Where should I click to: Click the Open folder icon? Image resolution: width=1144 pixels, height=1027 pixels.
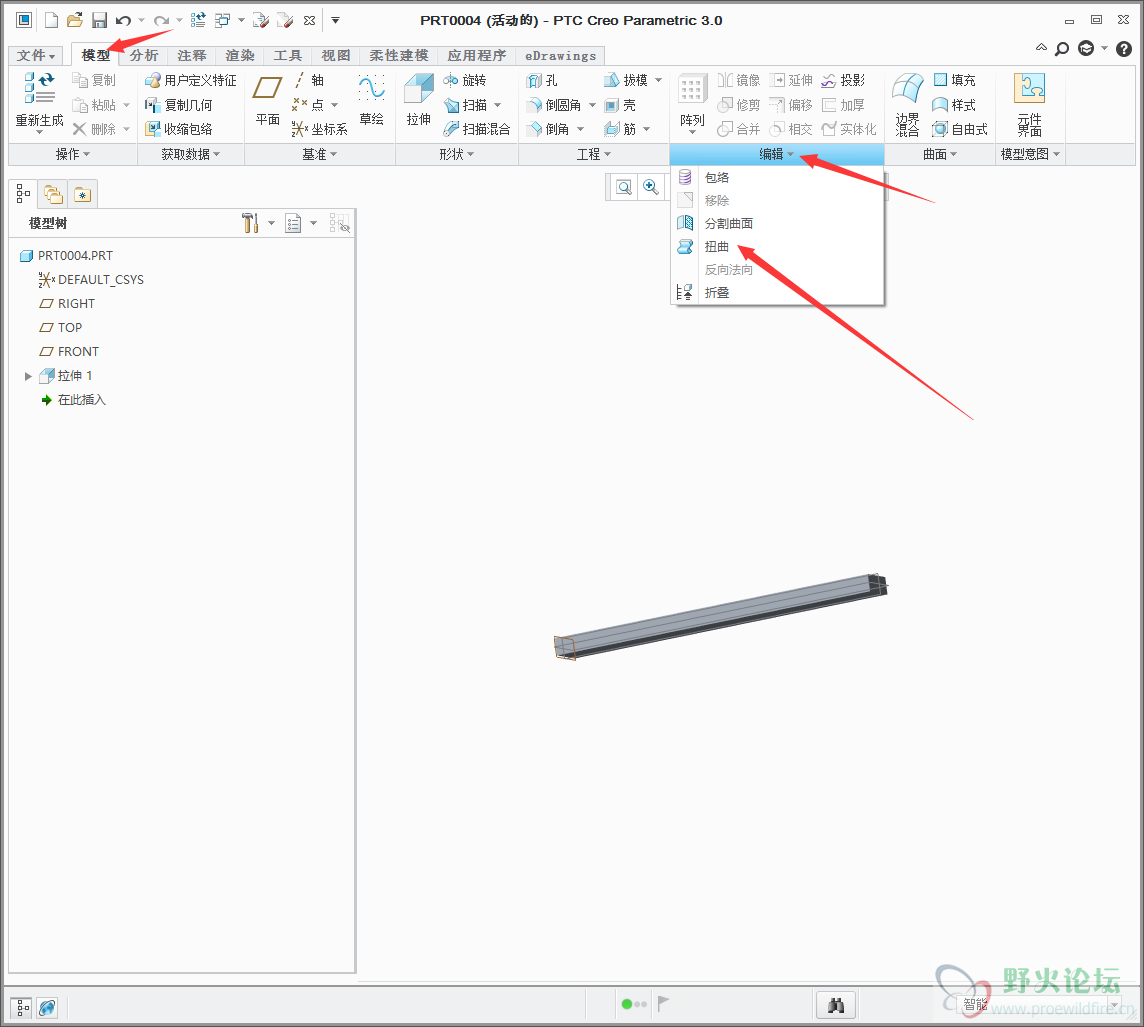tap(74, 20)
